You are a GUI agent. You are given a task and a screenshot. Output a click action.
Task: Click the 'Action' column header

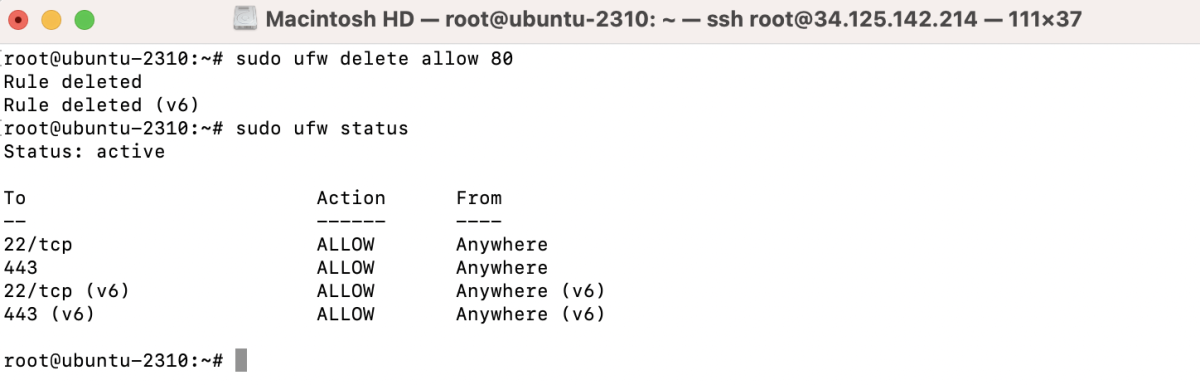point(351,198)
